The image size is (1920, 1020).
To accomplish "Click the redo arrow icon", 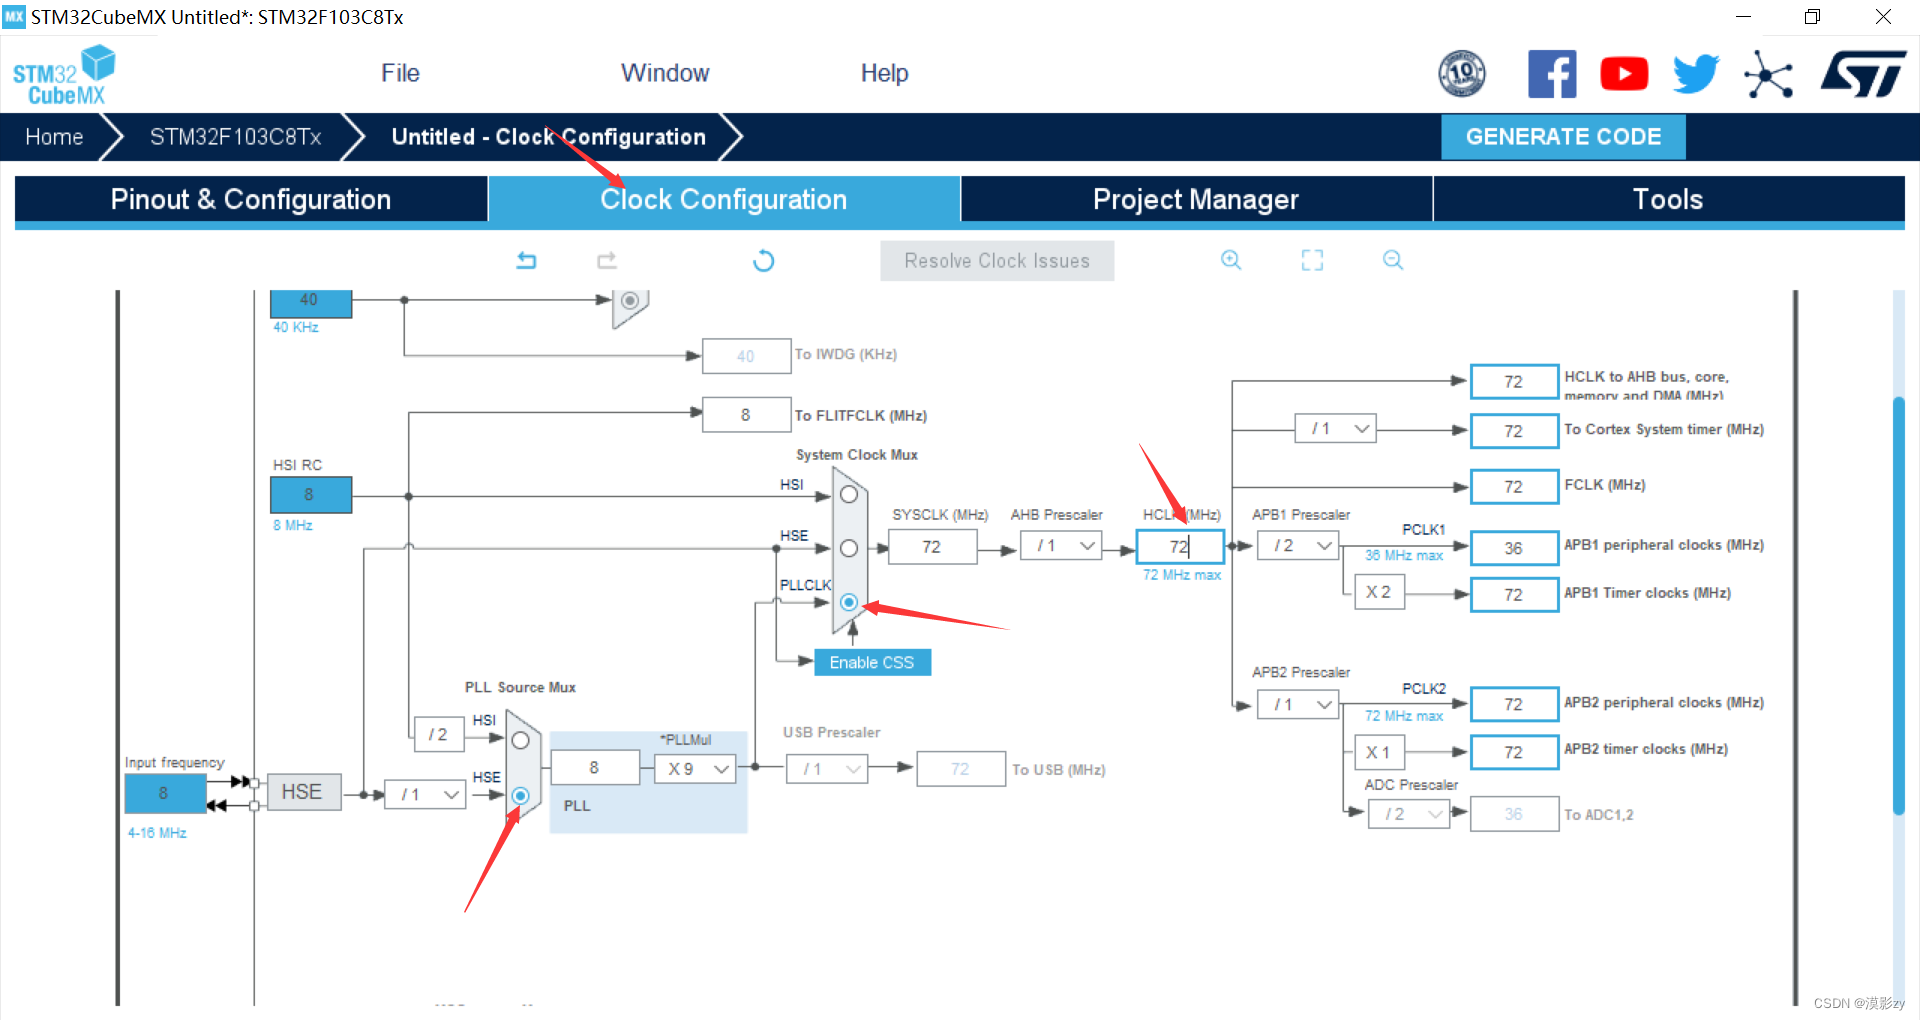I will tap(607, 260).
